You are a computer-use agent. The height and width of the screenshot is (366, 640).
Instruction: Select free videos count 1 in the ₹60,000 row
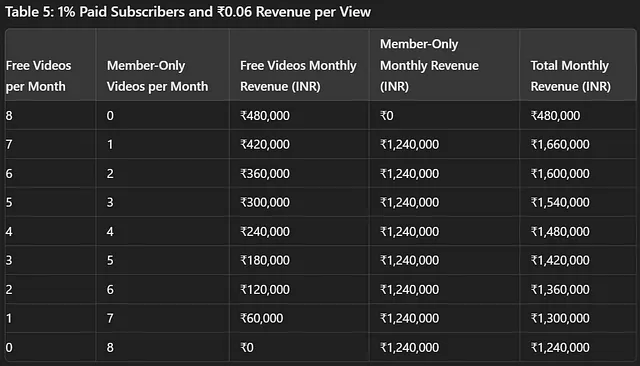[9, 318]
